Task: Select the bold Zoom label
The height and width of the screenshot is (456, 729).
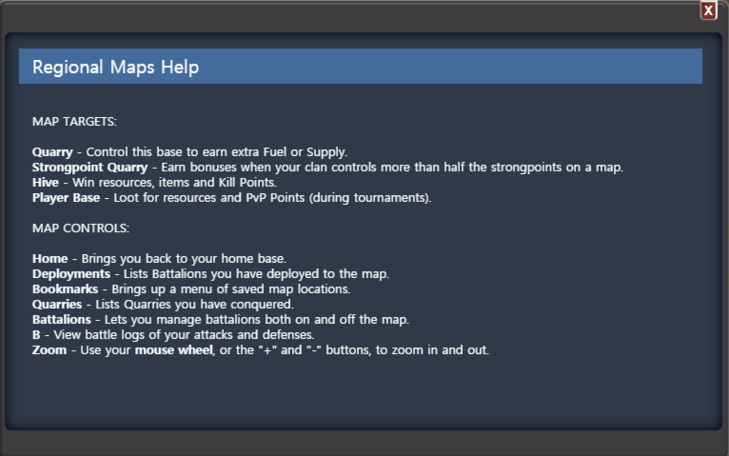Action: click(x=49, y=350)
